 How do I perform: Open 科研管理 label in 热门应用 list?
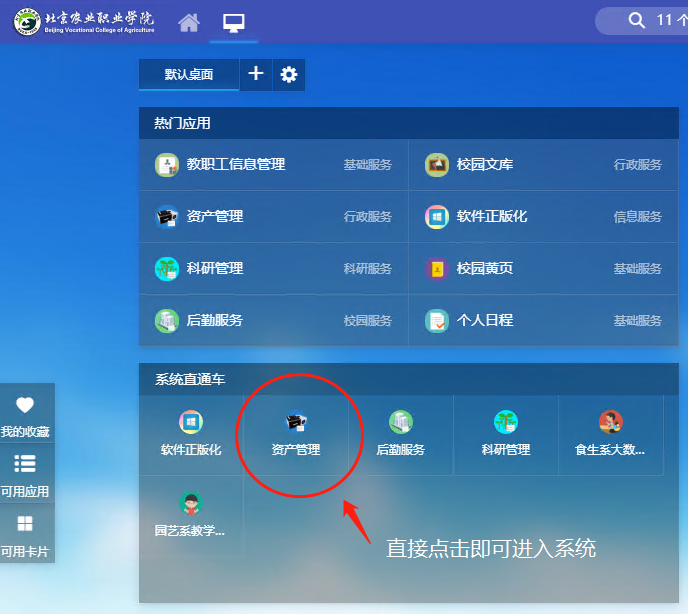point(215,269)
